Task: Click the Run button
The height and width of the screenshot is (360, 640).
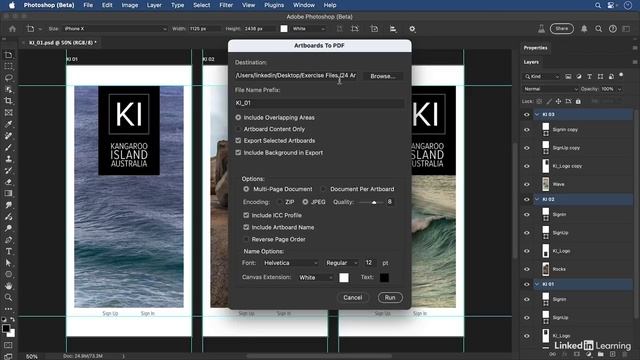Action: [x=390, y=298]
